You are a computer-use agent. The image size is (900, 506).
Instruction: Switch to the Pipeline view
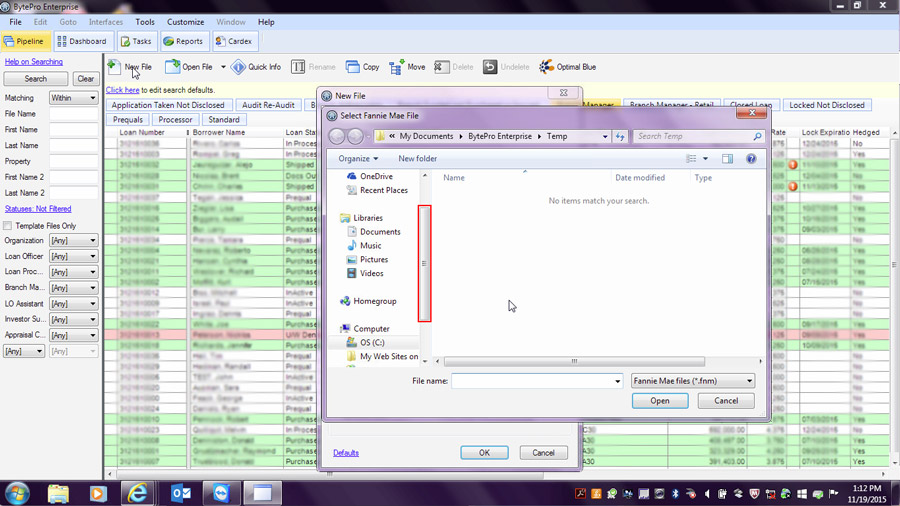[24, 41]
